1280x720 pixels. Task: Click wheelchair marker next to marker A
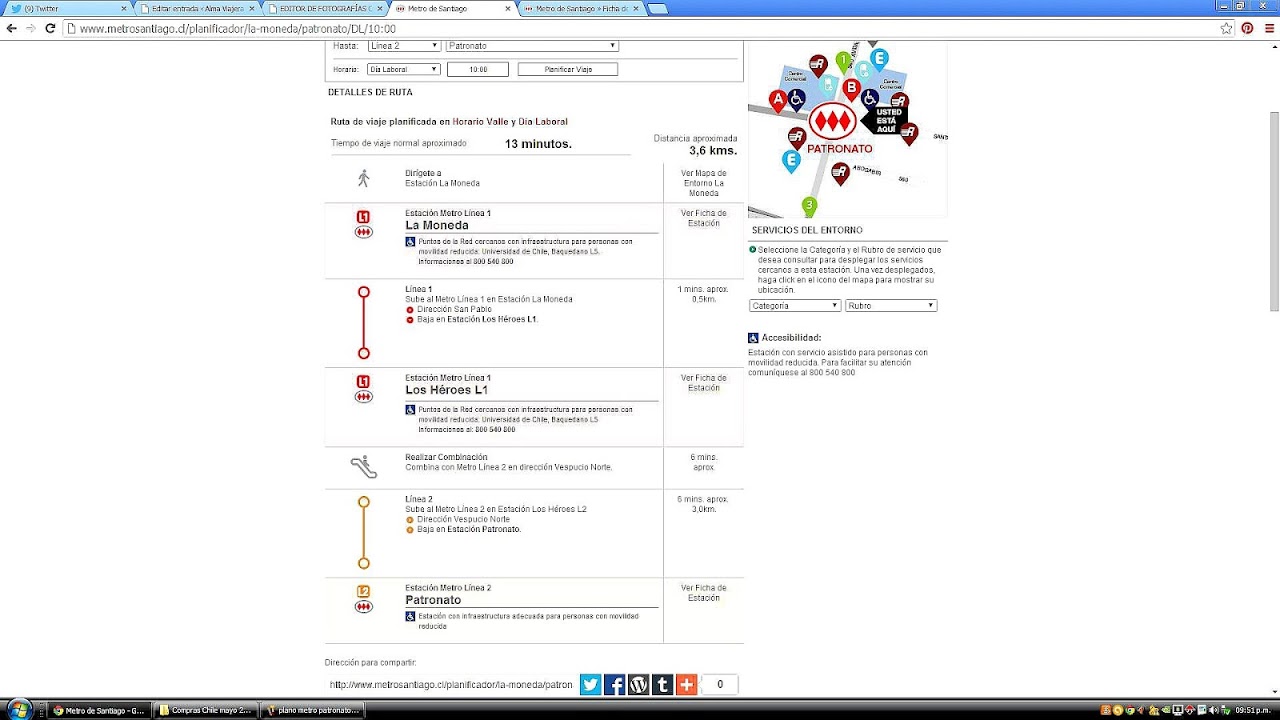[x=797, y=99]
